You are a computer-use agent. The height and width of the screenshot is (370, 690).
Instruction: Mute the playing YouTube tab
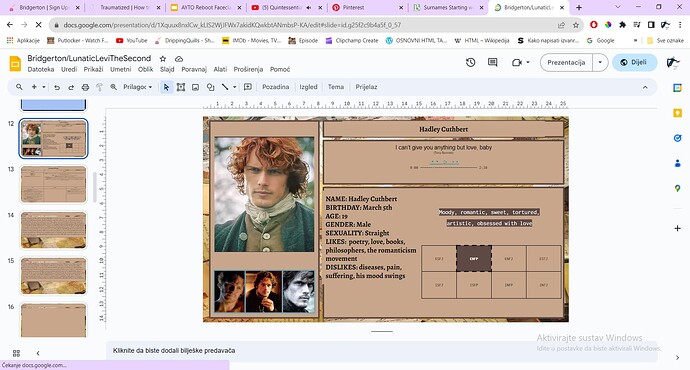(308, 7)
